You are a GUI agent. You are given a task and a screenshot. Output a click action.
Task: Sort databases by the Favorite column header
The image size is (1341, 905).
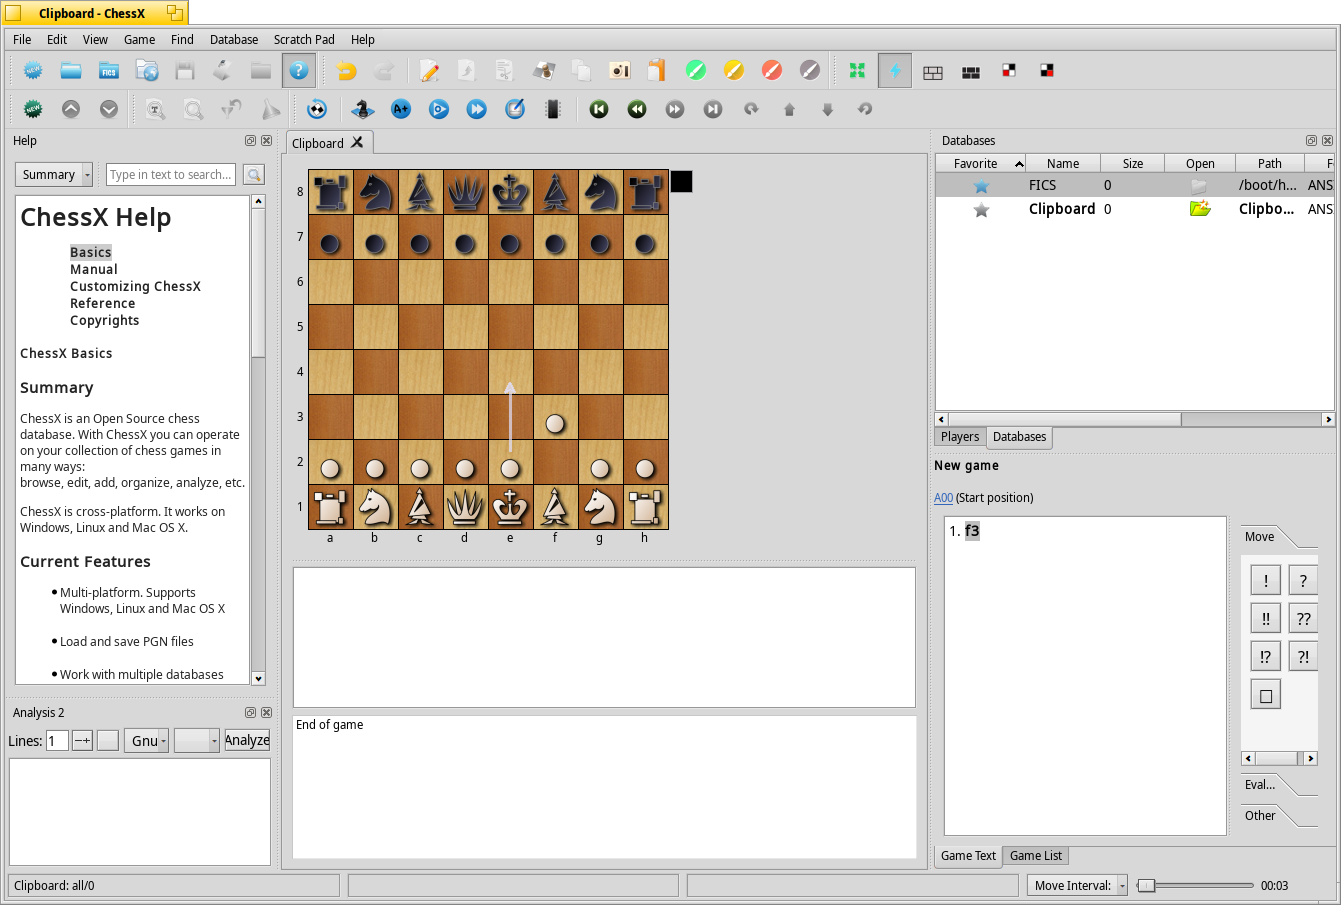pyautogui.click(x=980, y=163)
